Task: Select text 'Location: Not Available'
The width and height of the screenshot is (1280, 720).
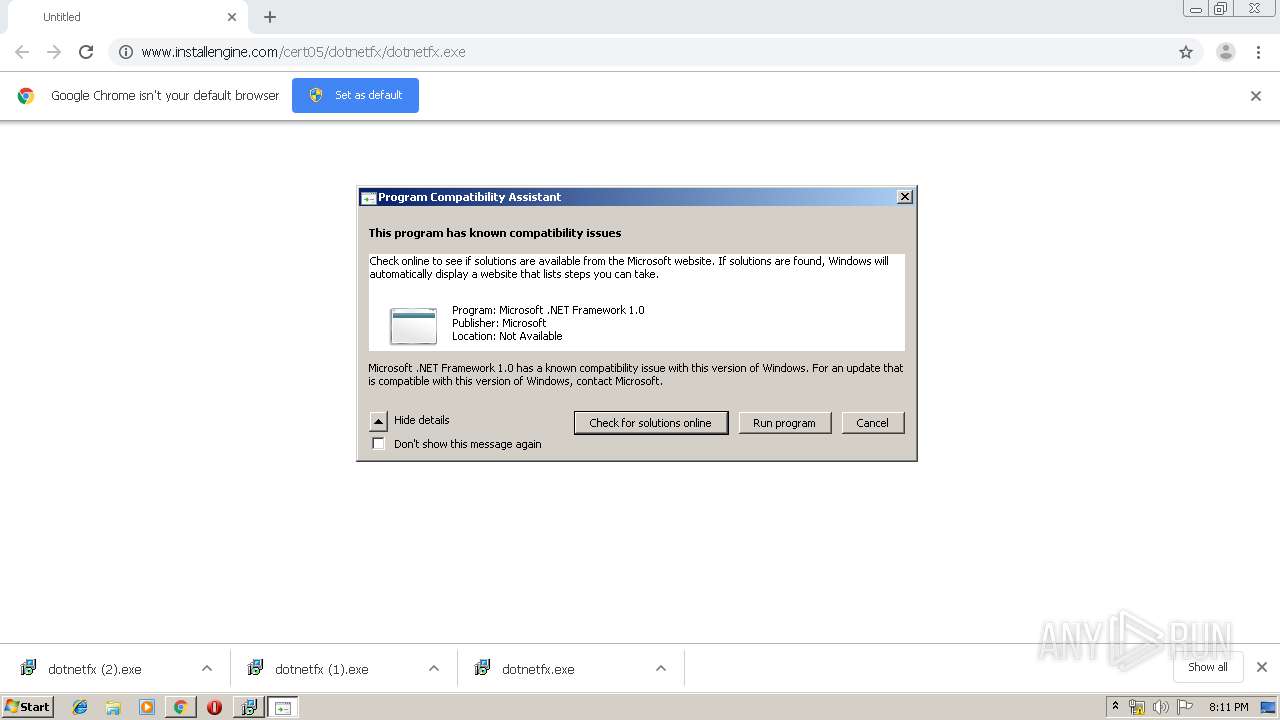Action: (x=507, y=336)
